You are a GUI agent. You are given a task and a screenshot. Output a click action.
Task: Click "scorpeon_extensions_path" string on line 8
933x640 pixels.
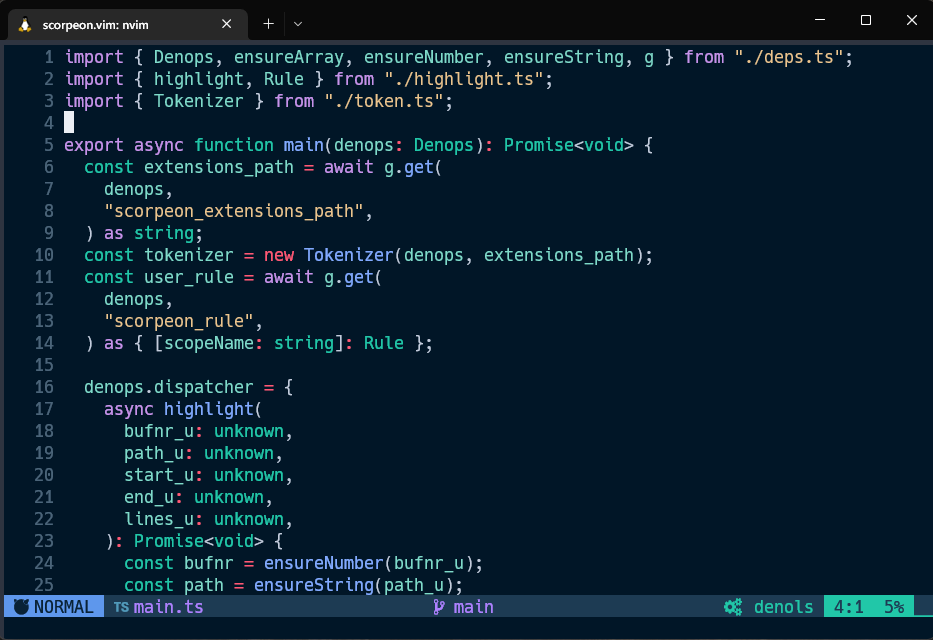tap(234, 211)
